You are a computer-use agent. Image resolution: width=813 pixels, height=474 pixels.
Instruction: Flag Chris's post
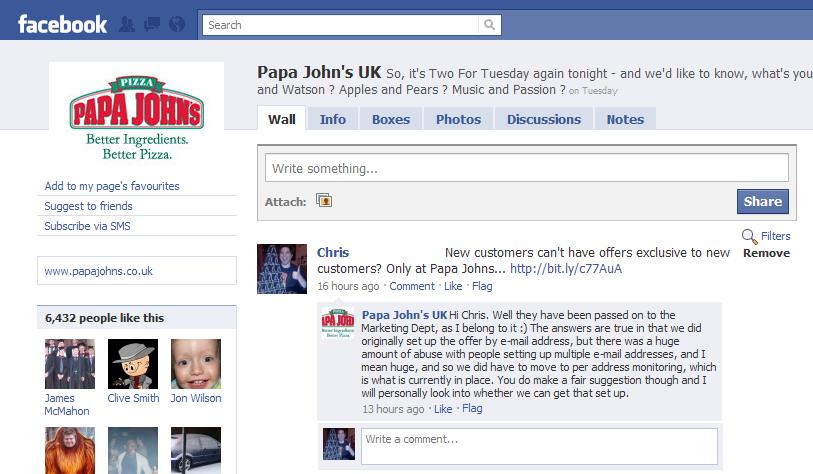point(482,286)
